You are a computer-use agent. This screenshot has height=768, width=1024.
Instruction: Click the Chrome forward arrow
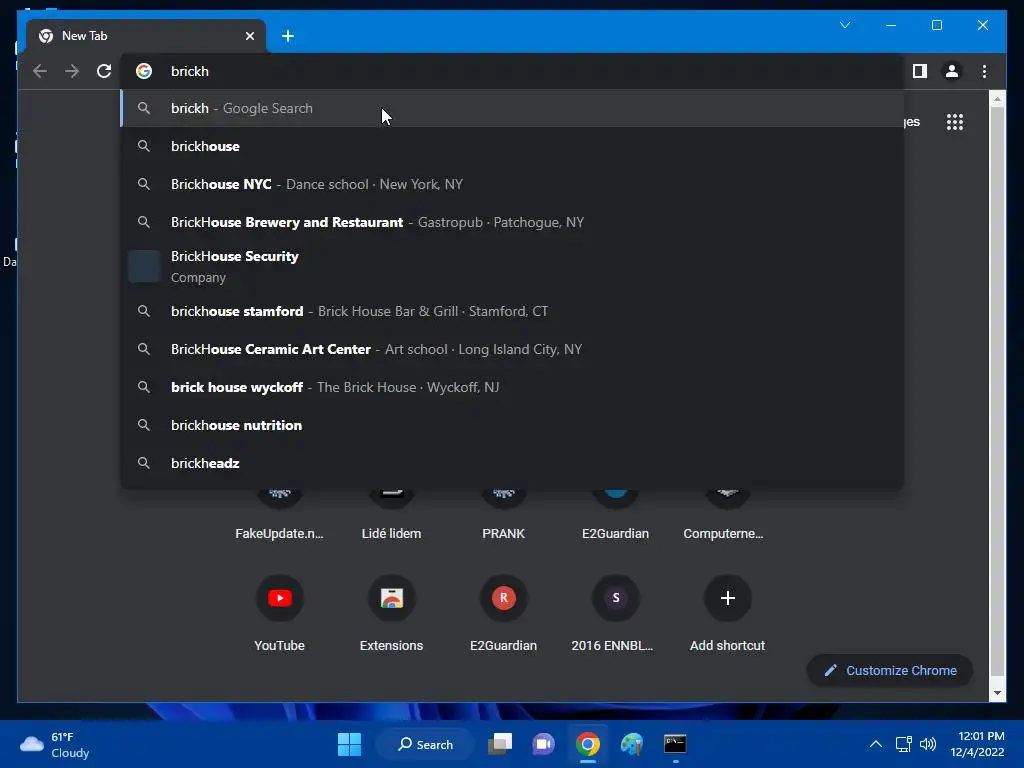[x=72, y=71]
